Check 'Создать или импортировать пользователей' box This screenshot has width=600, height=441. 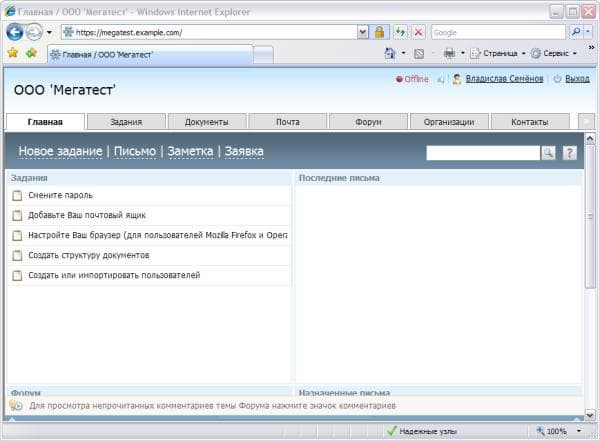click(x=17, y=275)
